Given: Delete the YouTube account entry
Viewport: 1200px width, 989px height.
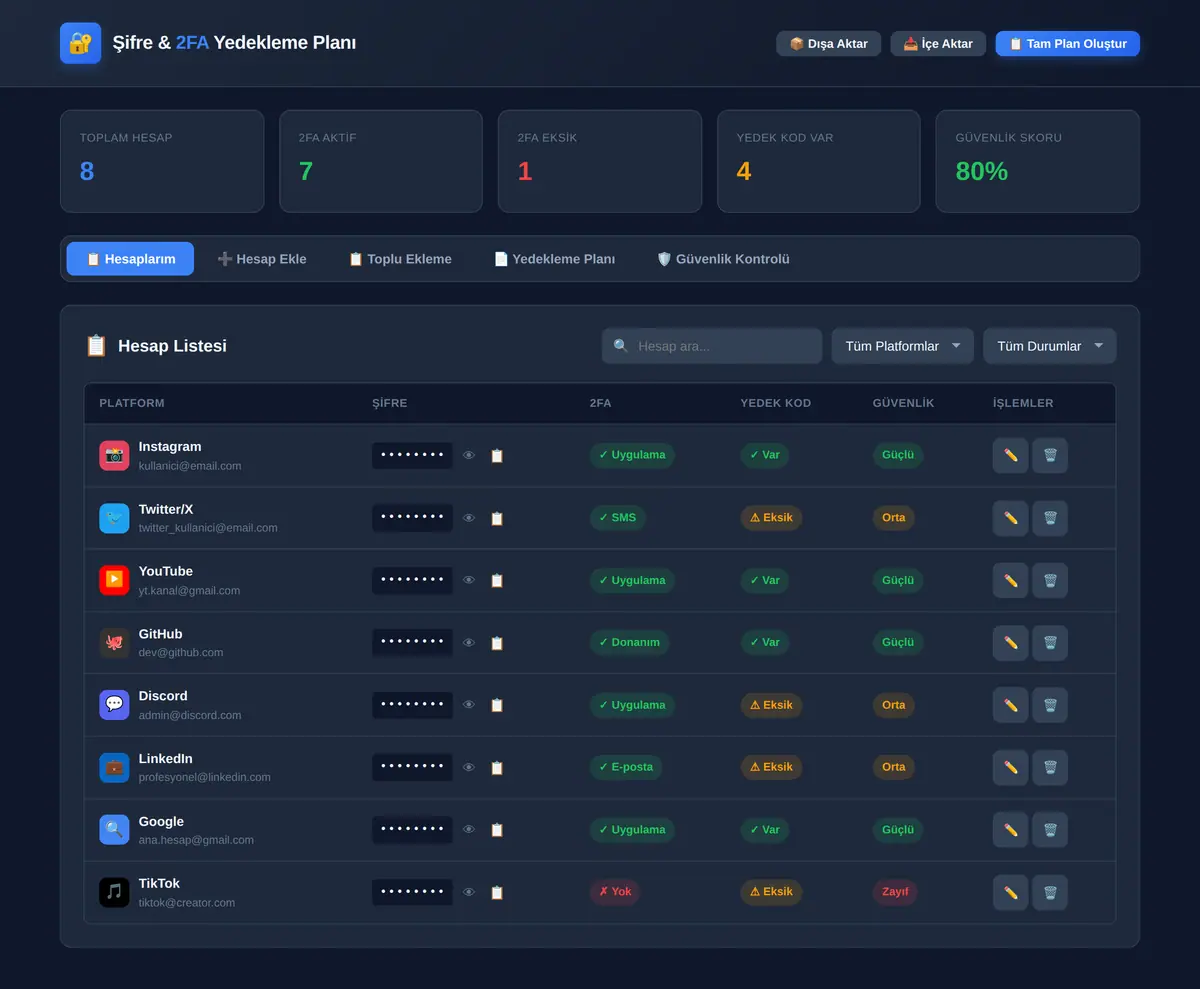Looking at the screenshot, I should [1050, 580].
